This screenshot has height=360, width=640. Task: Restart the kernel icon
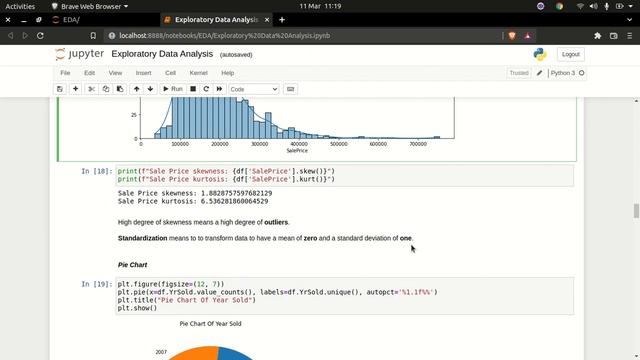coord(206,89)
